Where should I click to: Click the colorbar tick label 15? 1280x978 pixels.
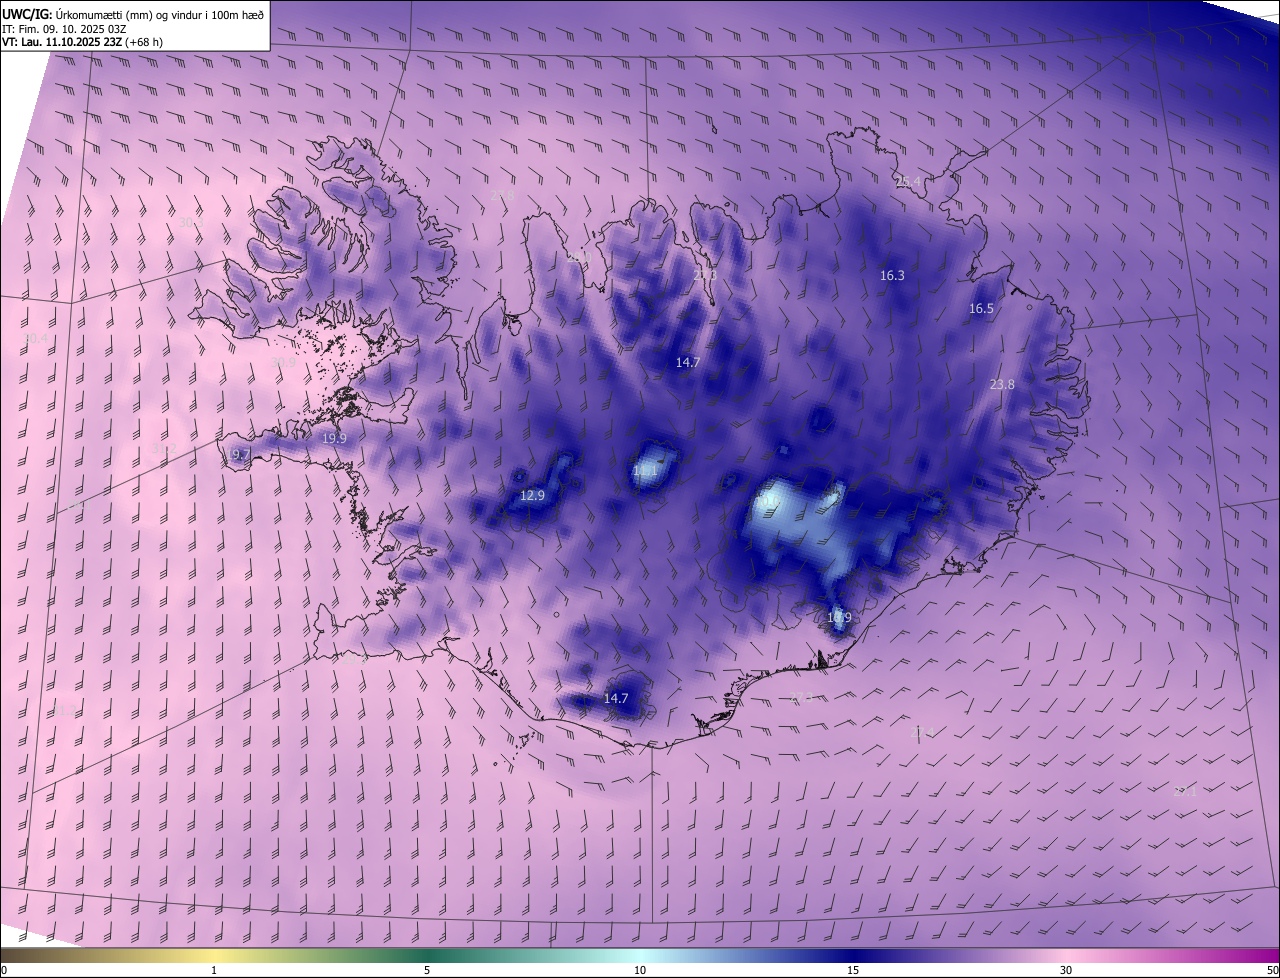pyautogui.click(x=853, y=970)
